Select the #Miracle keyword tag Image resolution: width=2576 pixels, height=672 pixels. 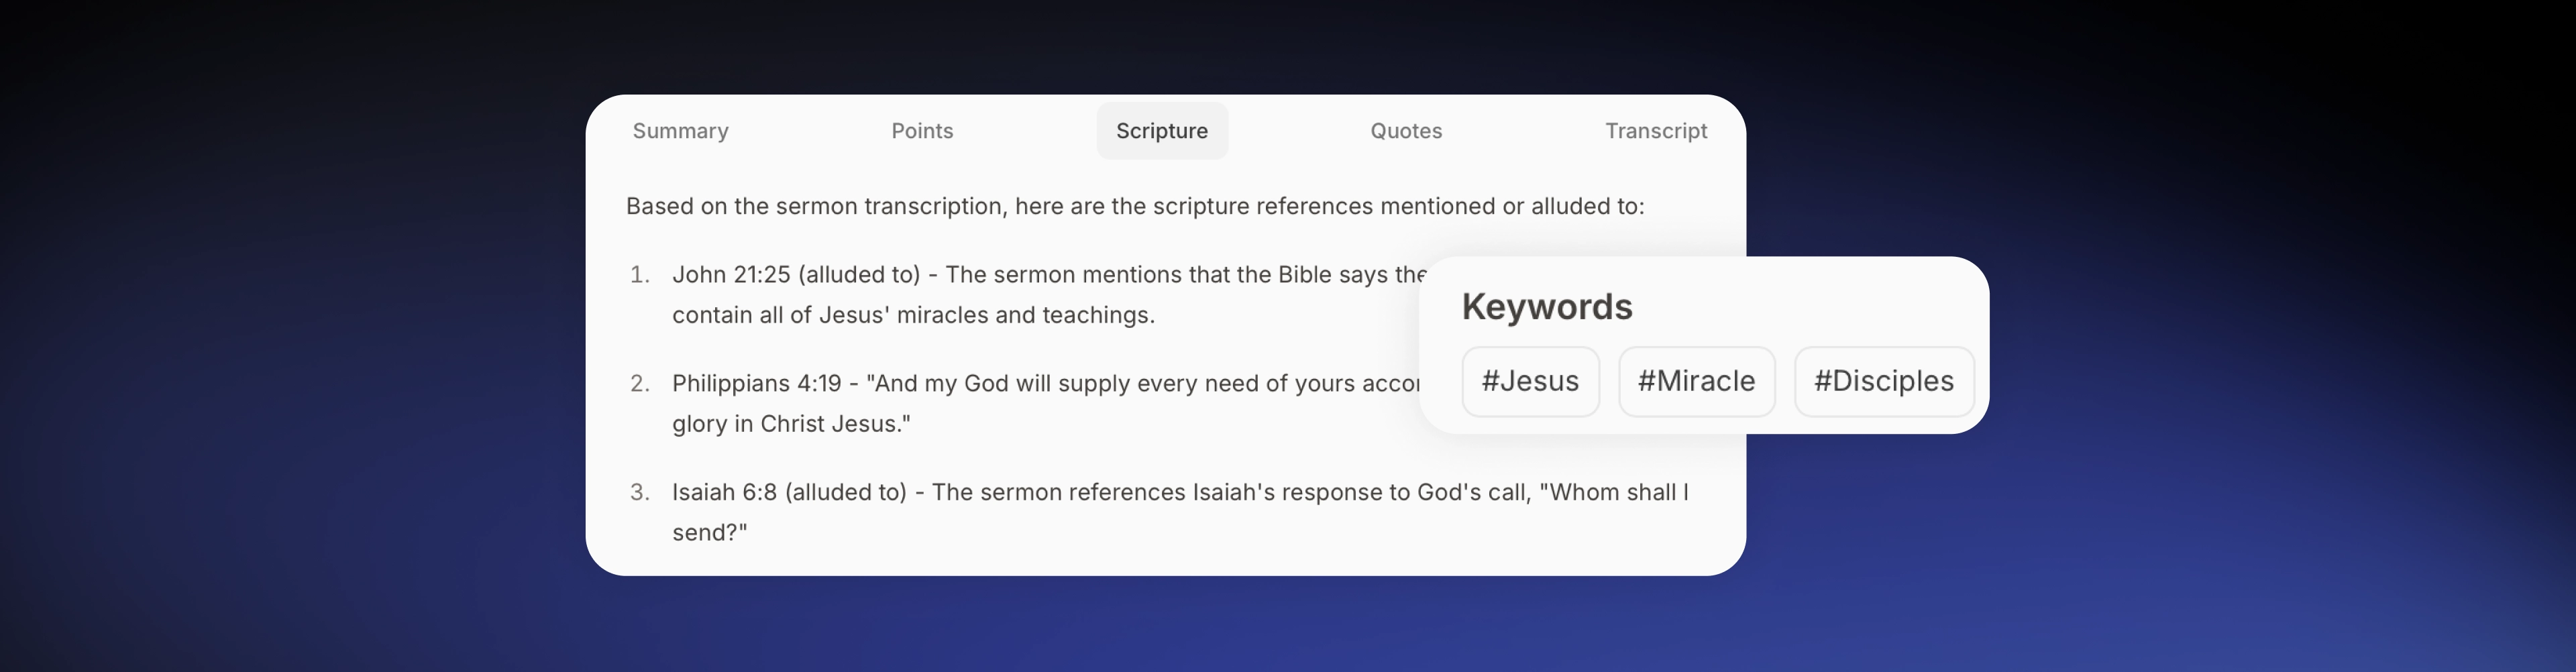(1696, 381)
